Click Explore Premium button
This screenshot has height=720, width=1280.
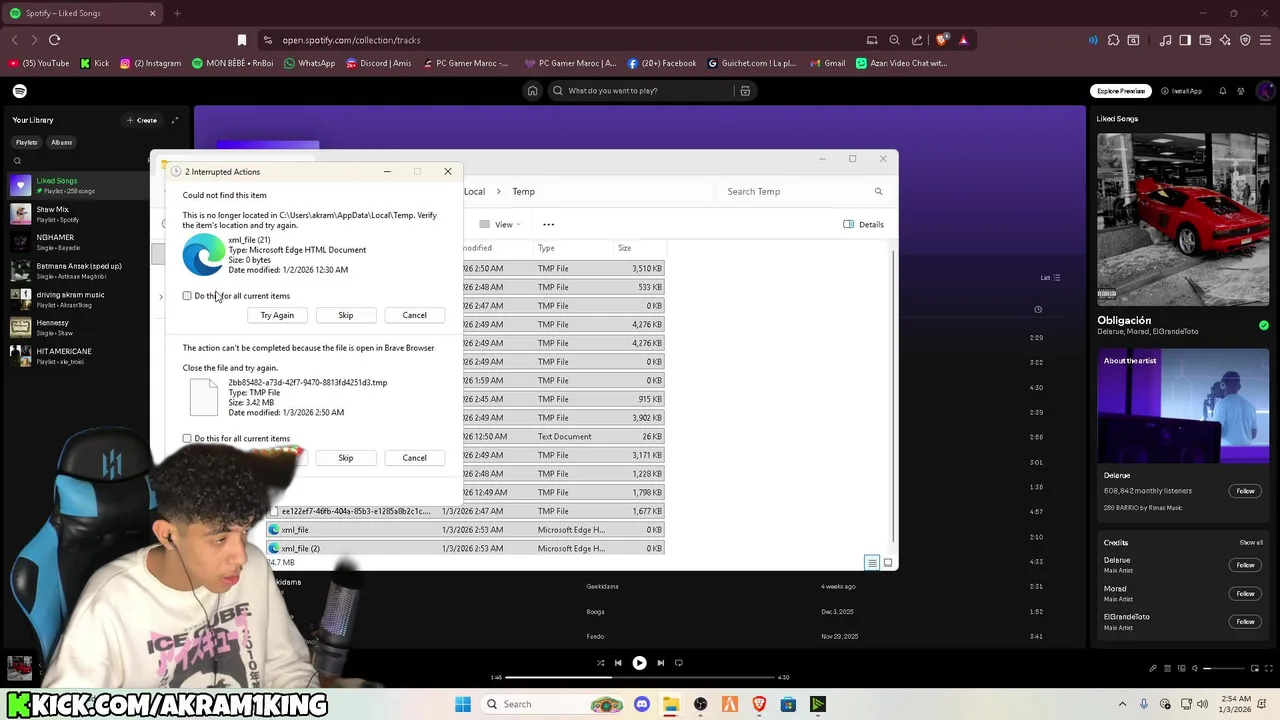pos(1121,91)
